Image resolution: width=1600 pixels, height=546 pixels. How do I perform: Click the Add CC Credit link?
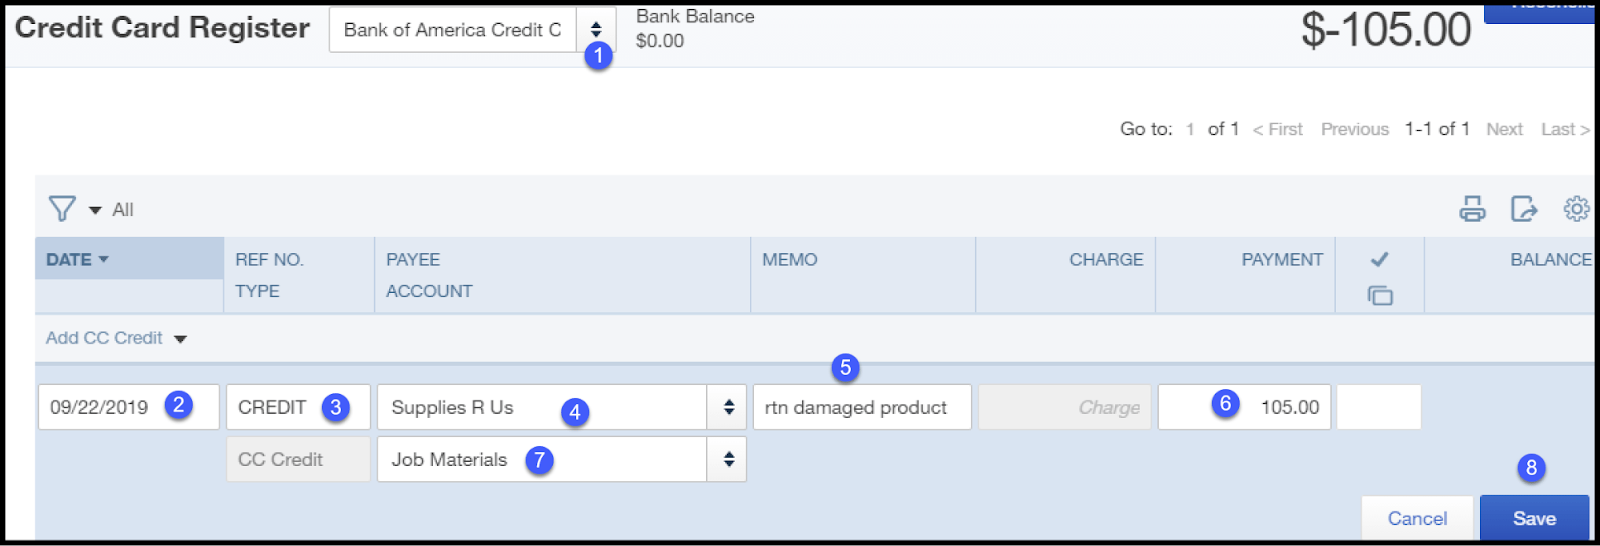104,338
